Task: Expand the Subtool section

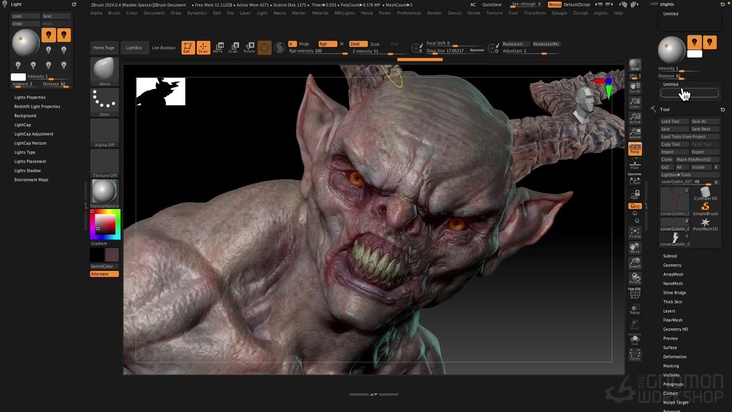Action: click(x=670, y=255)
